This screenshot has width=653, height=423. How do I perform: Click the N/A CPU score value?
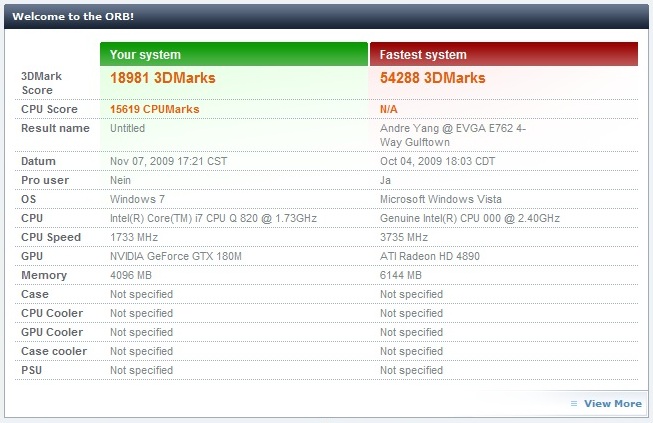[389, 109]
